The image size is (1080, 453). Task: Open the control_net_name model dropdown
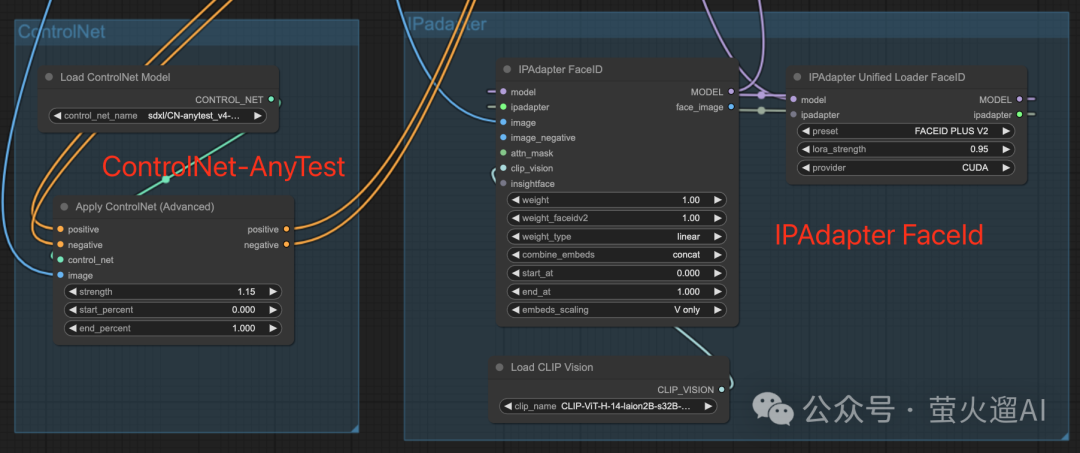point(158,116)
